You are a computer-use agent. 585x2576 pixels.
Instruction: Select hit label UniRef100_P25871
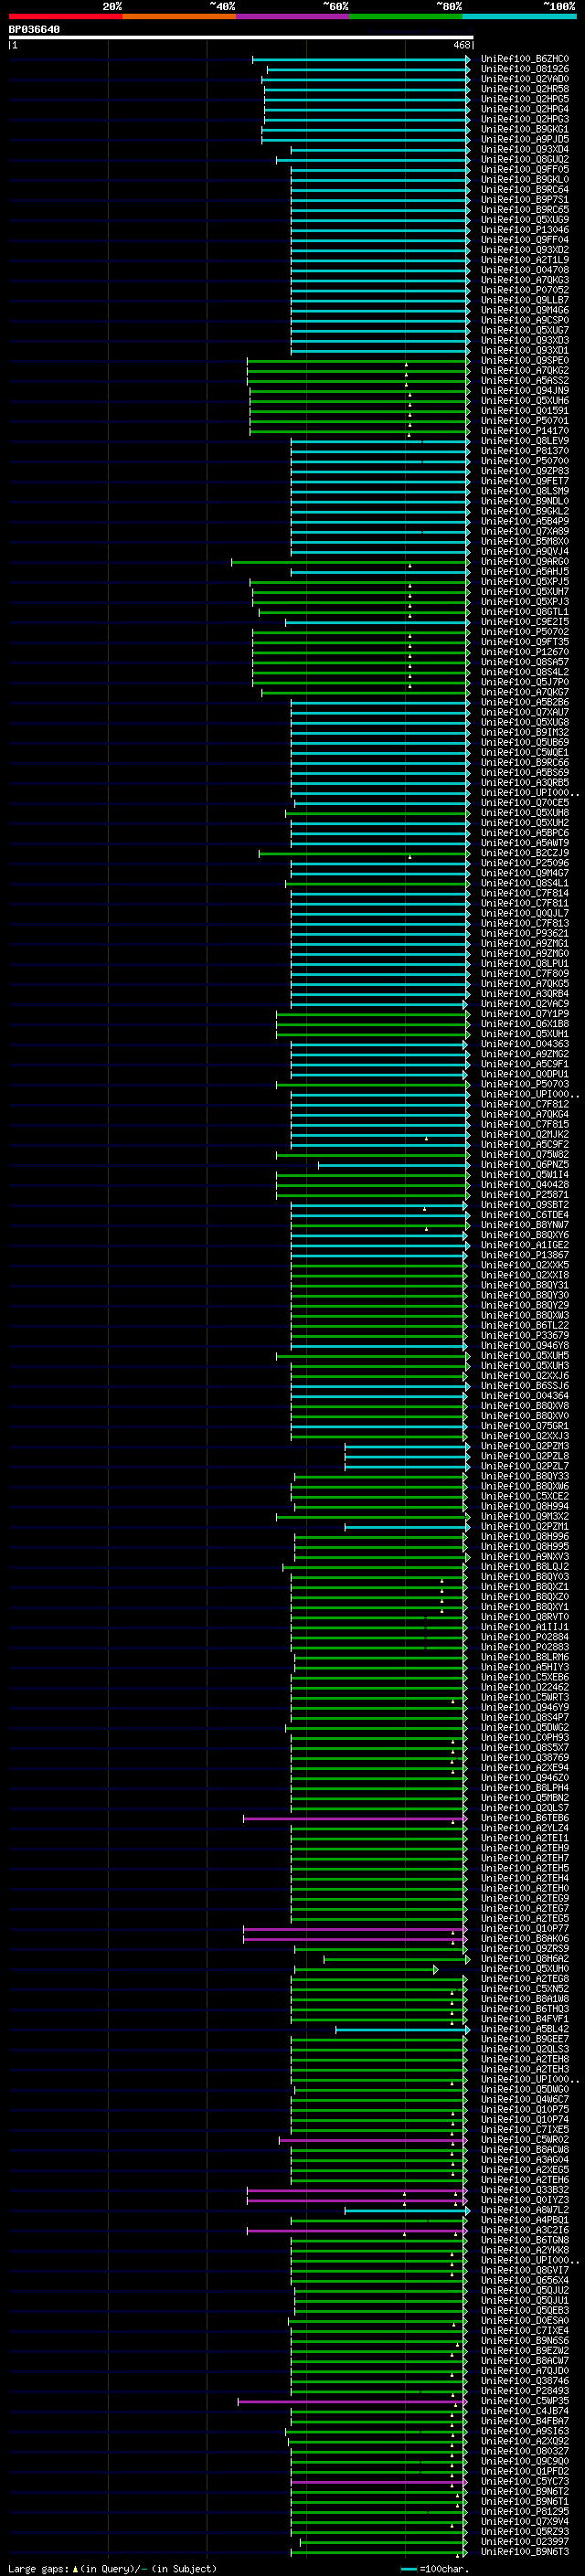[x=525, y=1195]
